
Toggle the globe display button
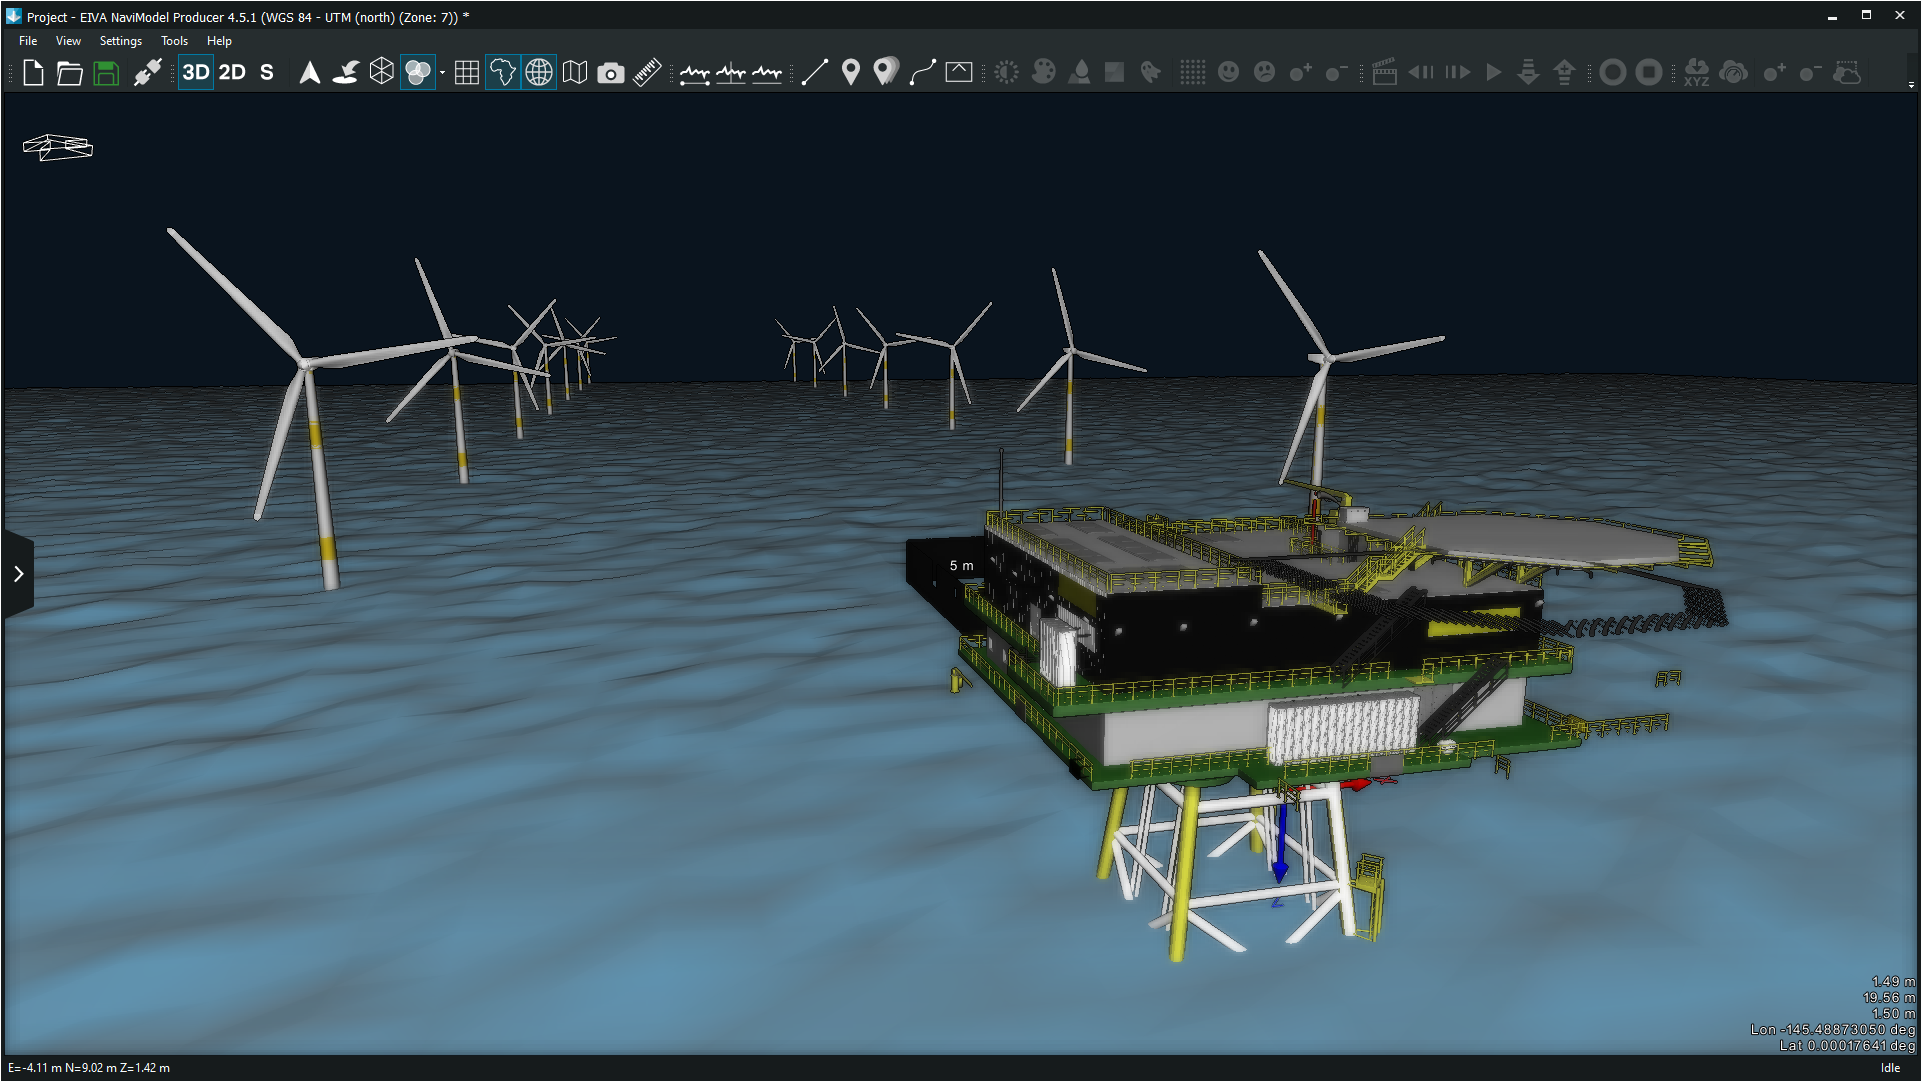[x=539, y=72]
